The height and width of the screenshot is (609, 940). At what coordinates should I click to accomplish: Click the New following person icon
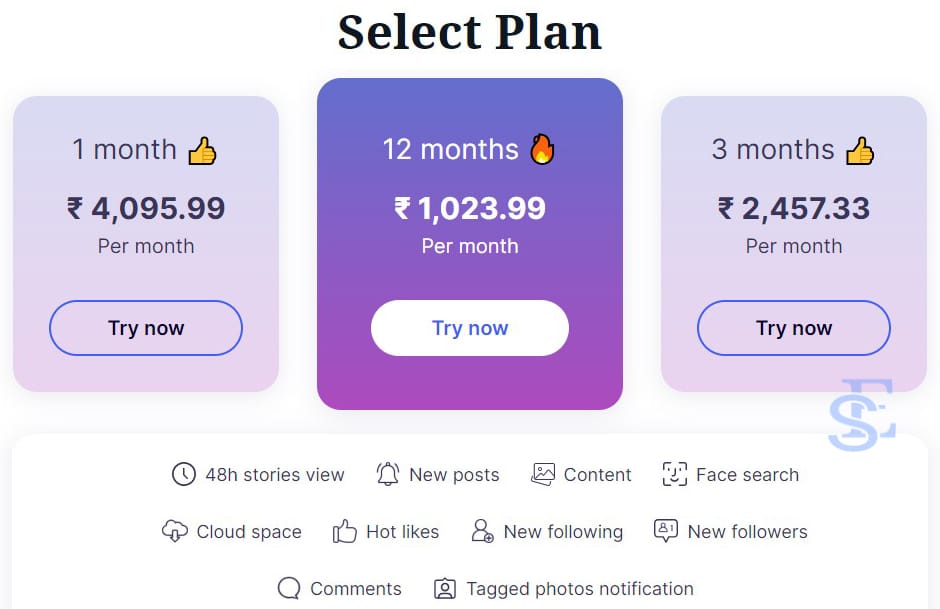pos(483,531)
